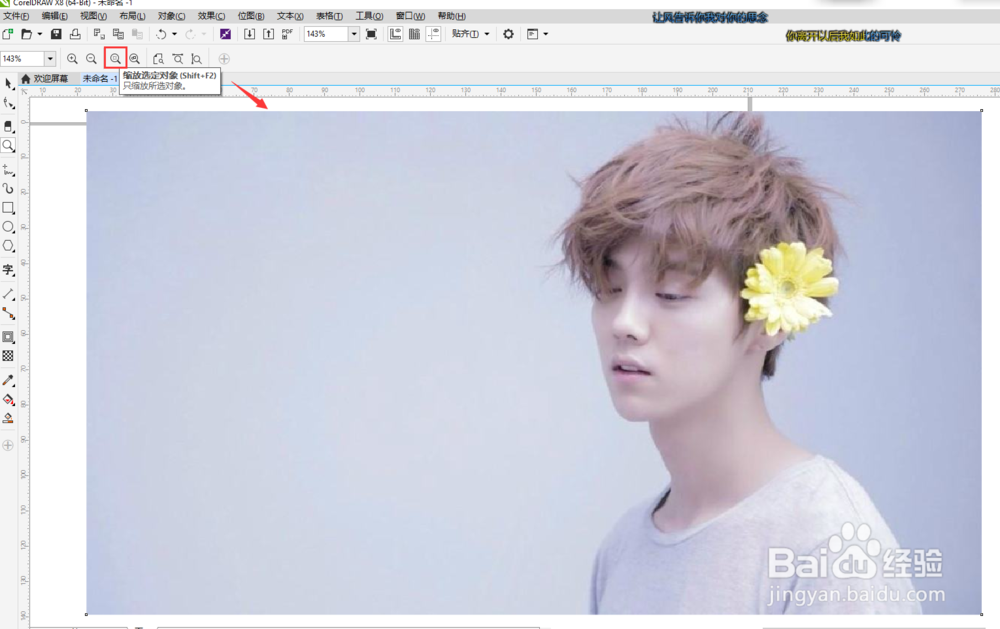This screenshot has width=1000, height=629.
Task: Open the 文本 menu
Action: click(x=290, y=16)
